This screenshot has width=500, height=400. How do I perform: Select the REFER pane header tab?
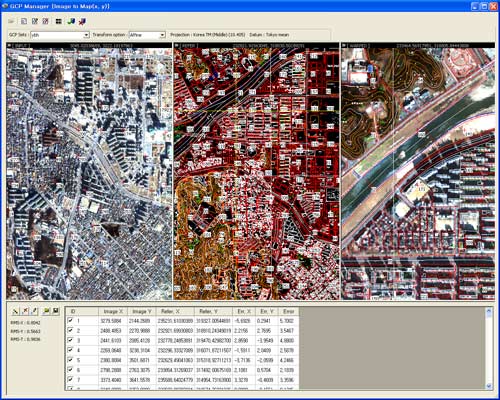(188, 45)
